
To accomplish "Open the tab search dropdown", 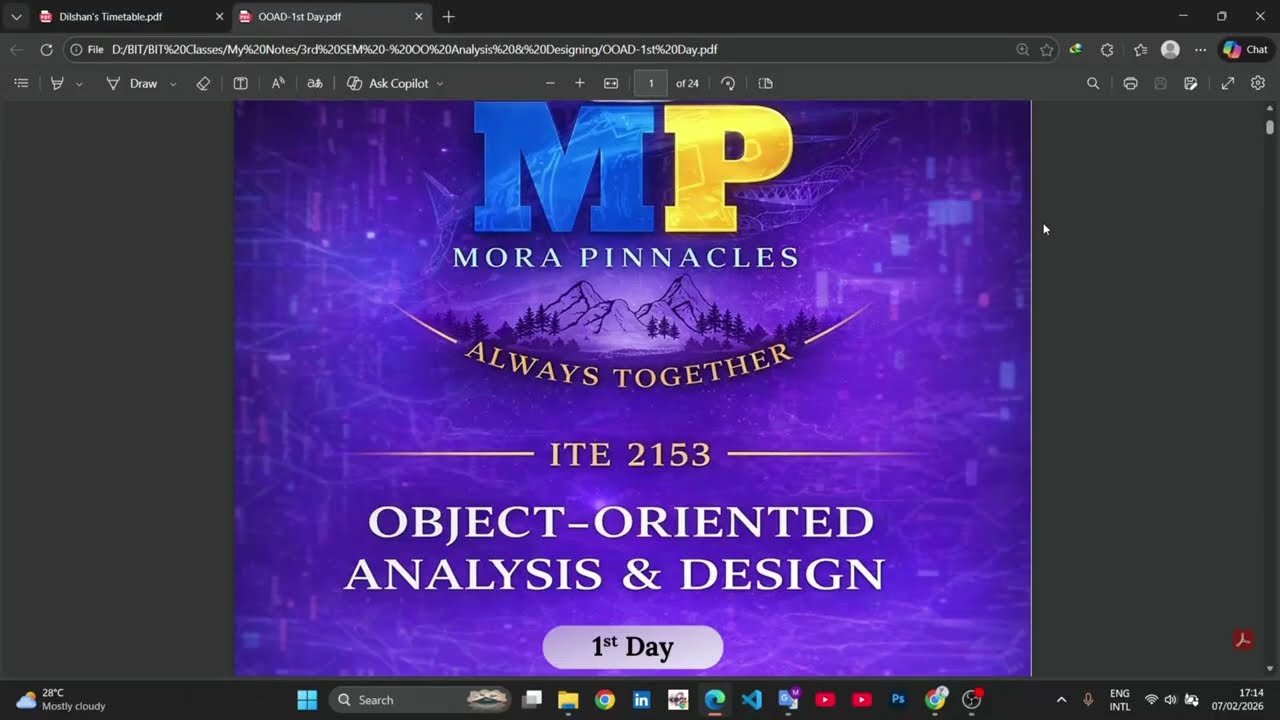I will (x=16, y=17).
